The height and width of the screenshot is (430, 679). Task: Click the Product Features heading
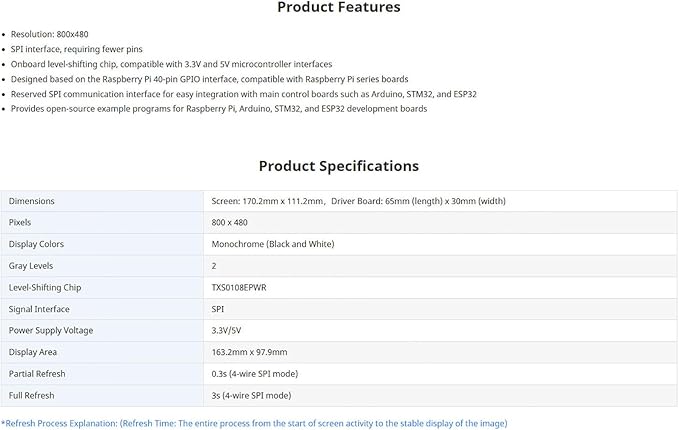[339, 7]
